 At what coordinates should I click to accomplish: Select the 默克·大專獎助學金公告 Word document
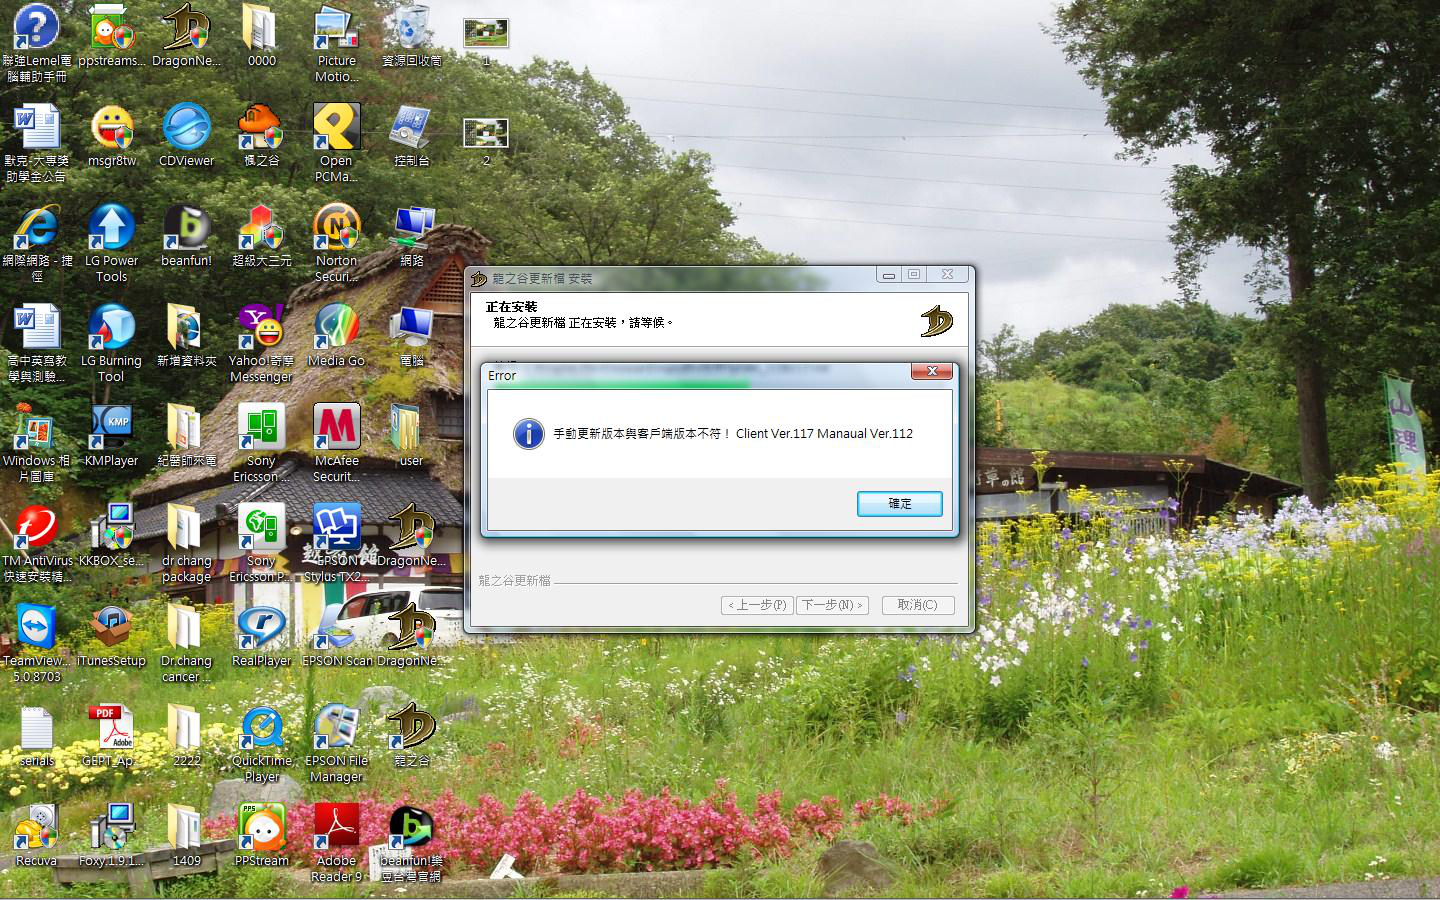[37, 143]
